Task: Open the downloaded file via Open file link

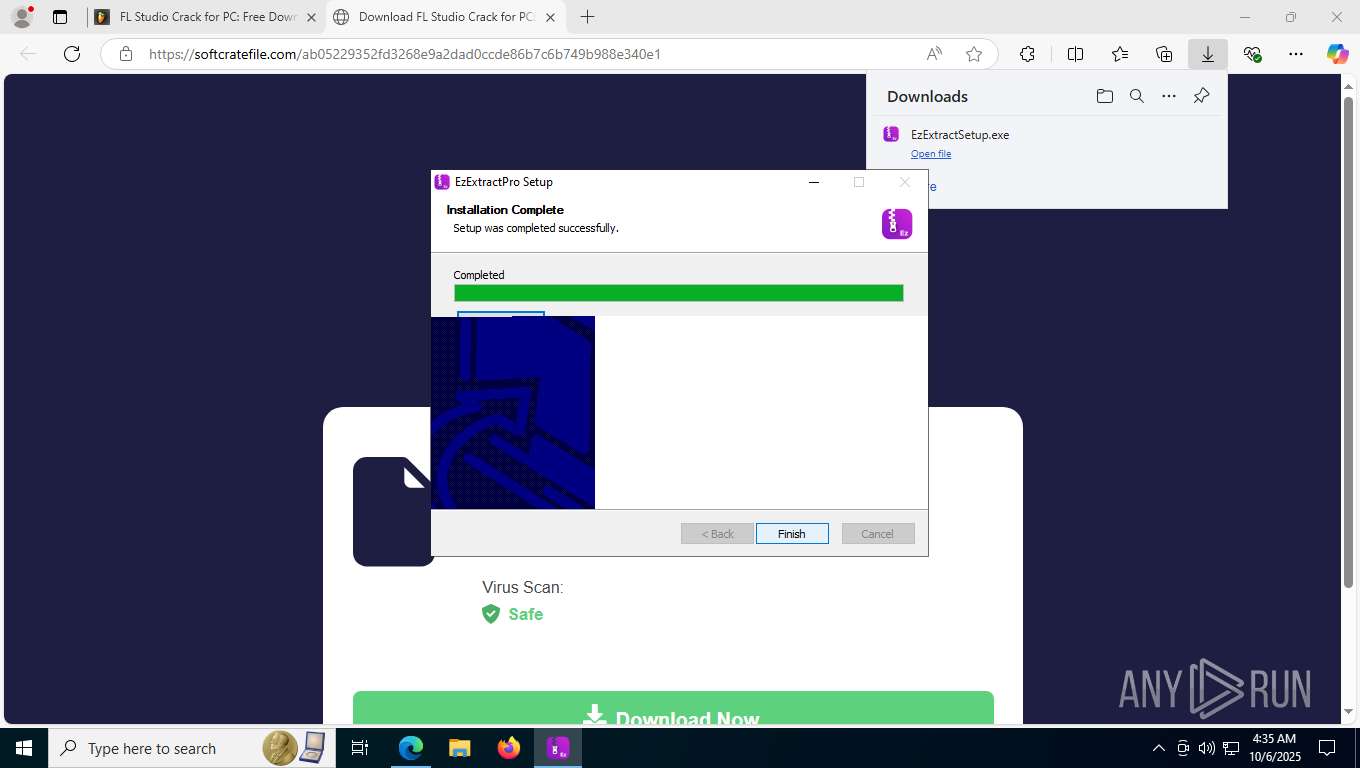Action: point(931,154)
